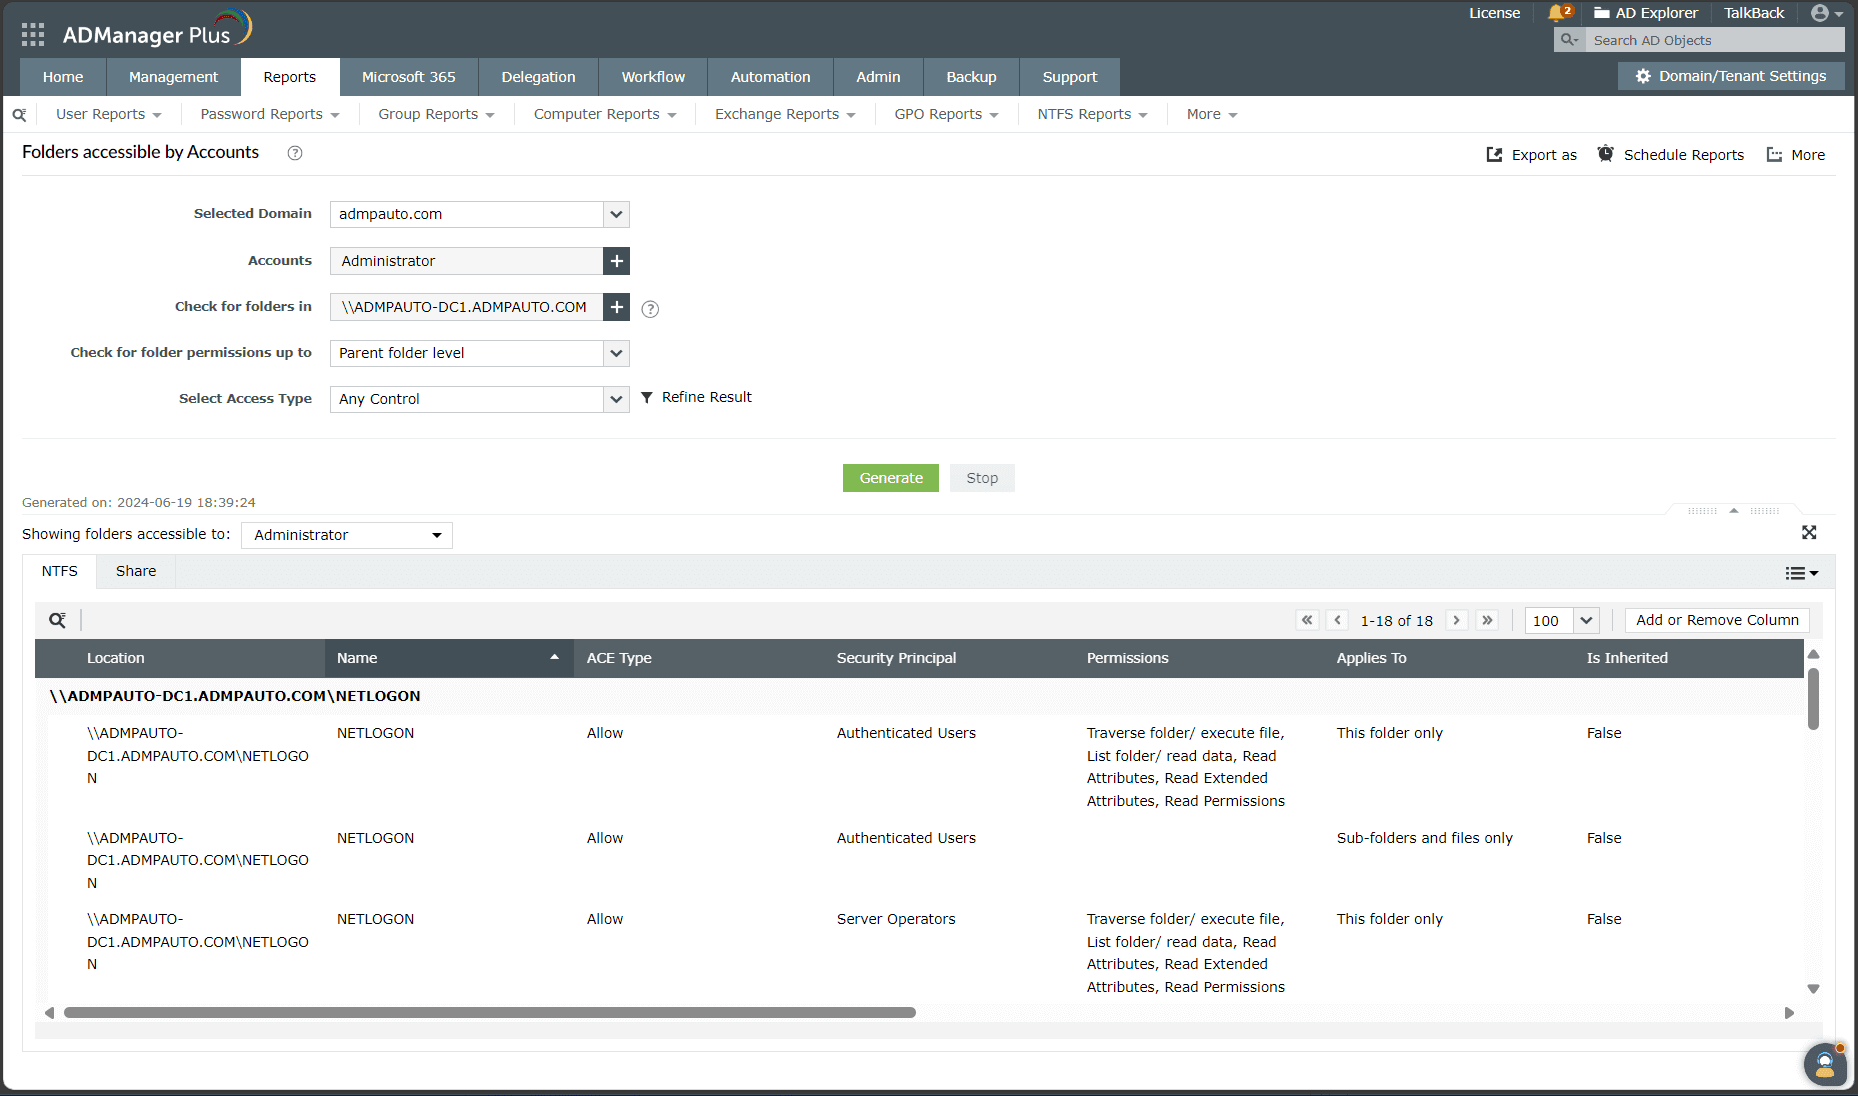This screenshot has width=1858, height=1096.
Task: Open help for Folders accessible by Accounts
Action: (x=295, y=153)
